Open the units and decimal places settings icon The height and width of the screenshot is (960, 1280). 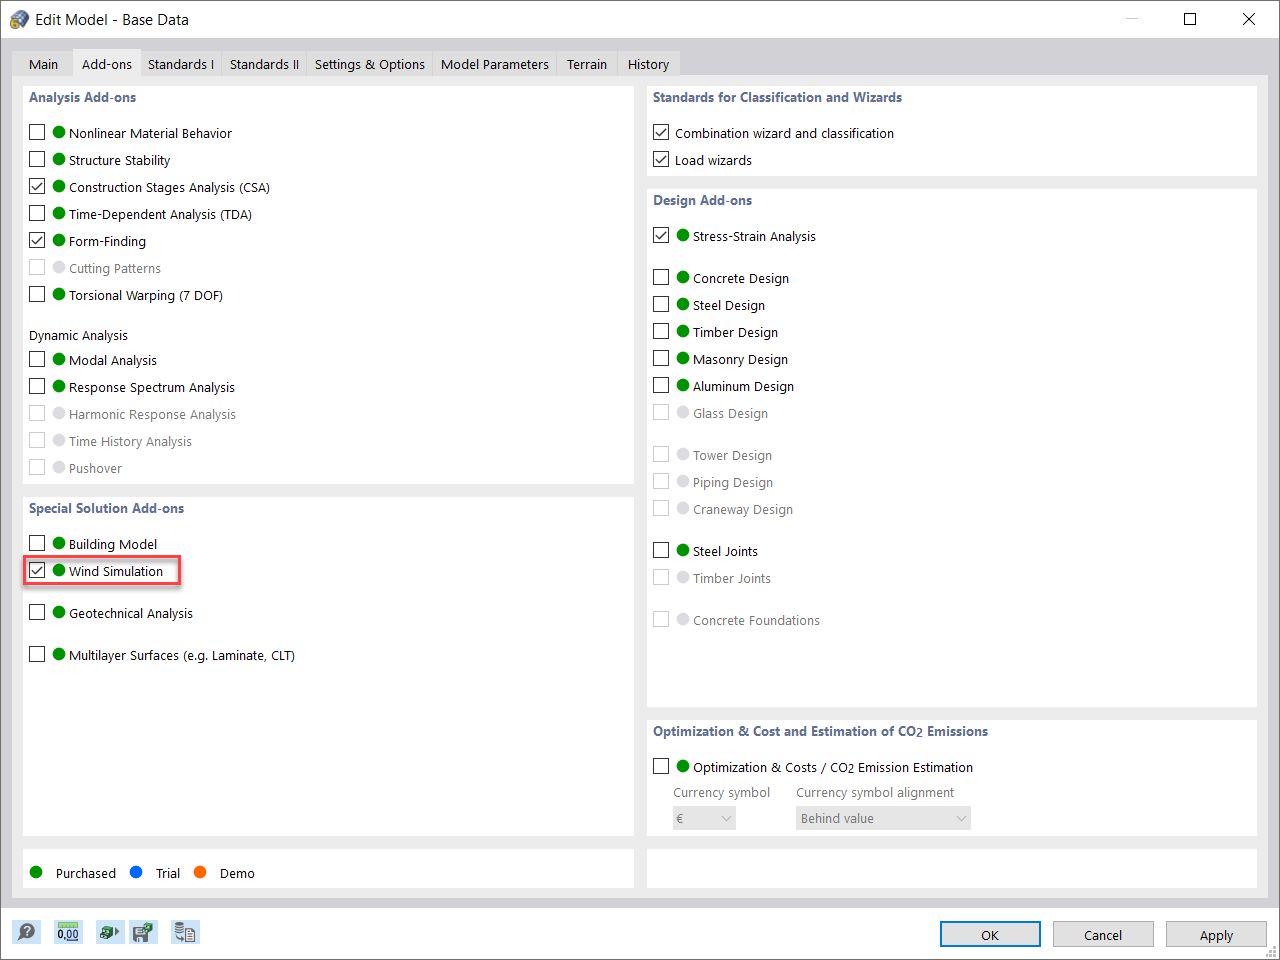(67, 931)
